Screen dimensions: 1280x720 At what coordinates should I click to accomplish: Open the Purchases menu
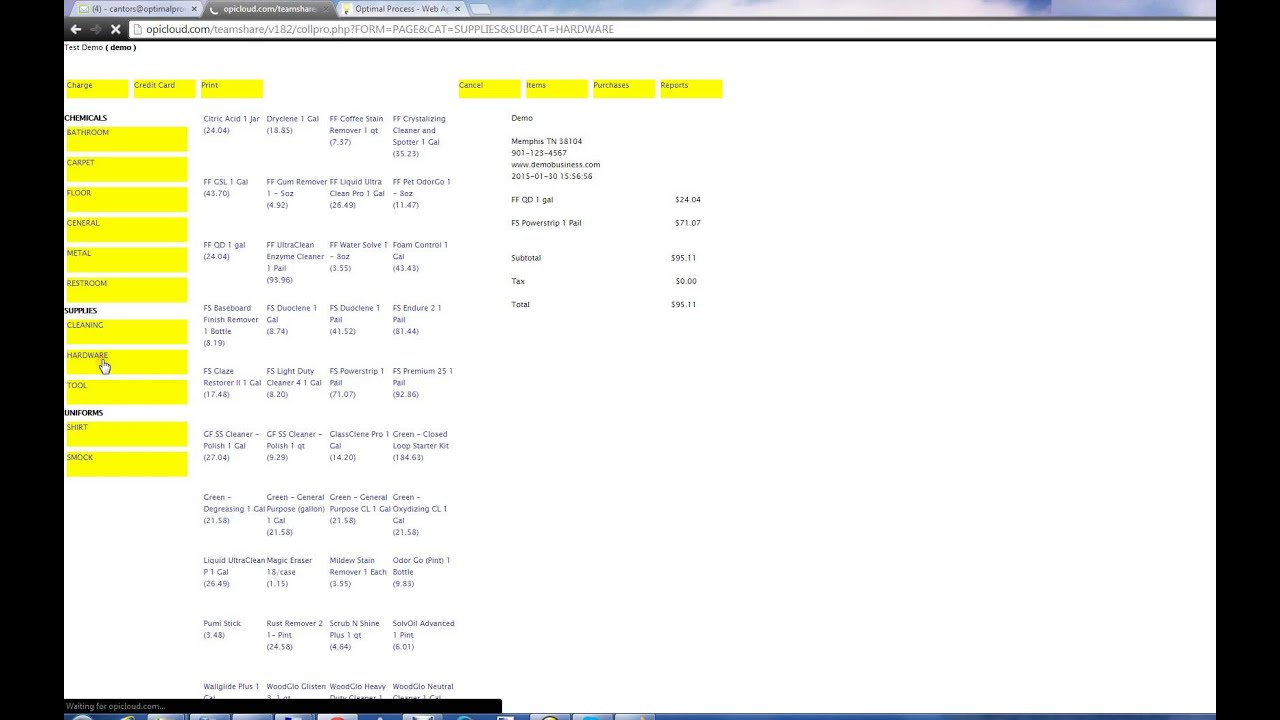pos(623,89)
